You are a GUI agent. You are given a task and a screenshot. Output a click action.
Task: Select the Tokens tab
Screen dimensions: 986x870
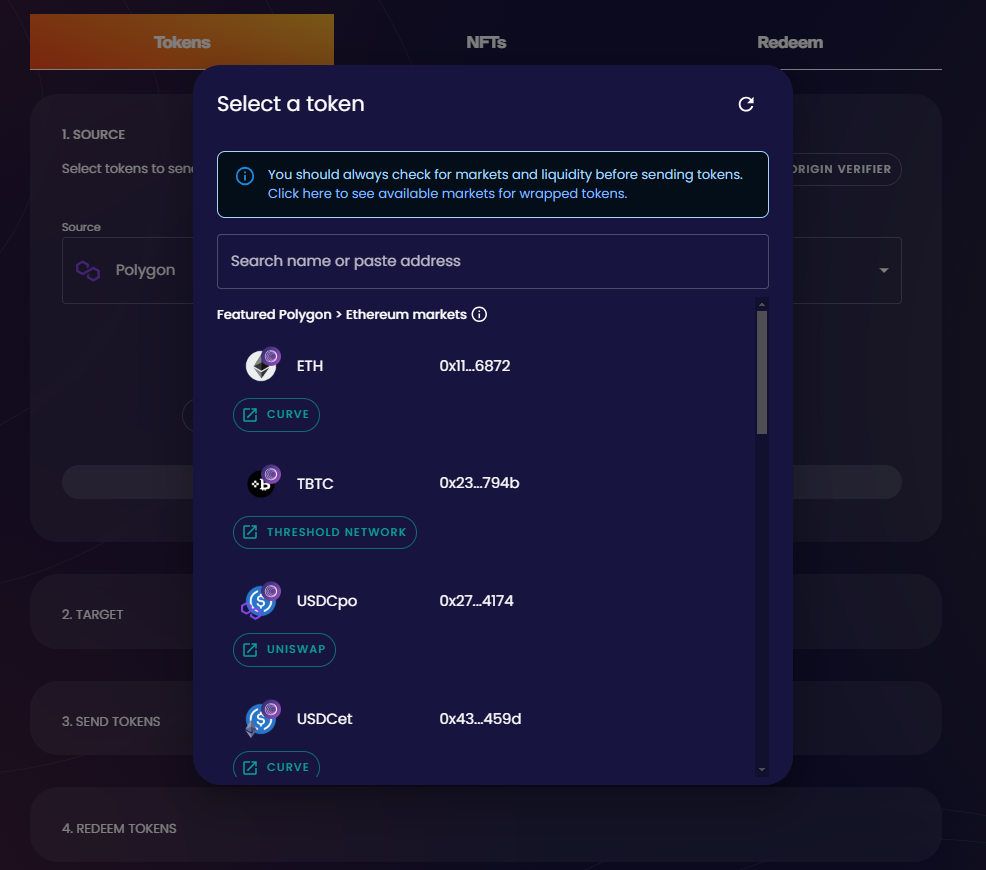(x=182, y=42)
